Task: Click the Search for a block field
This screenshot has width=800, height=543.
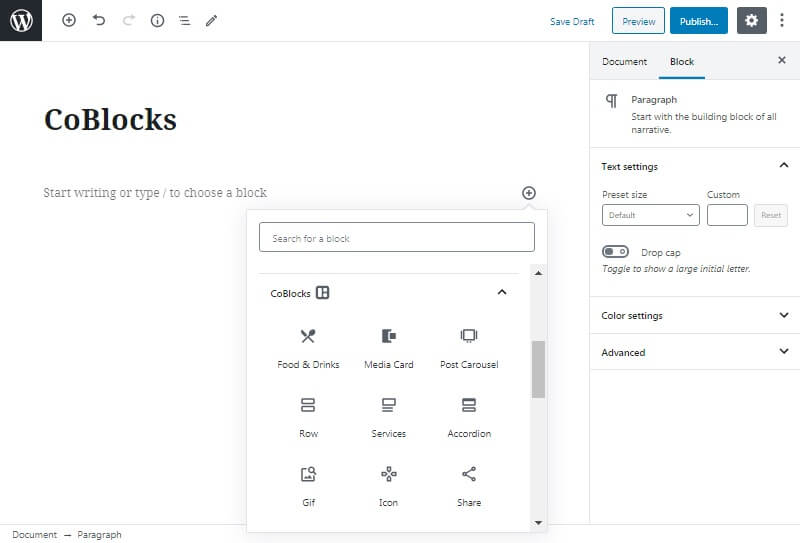Action: click(396, 237)
